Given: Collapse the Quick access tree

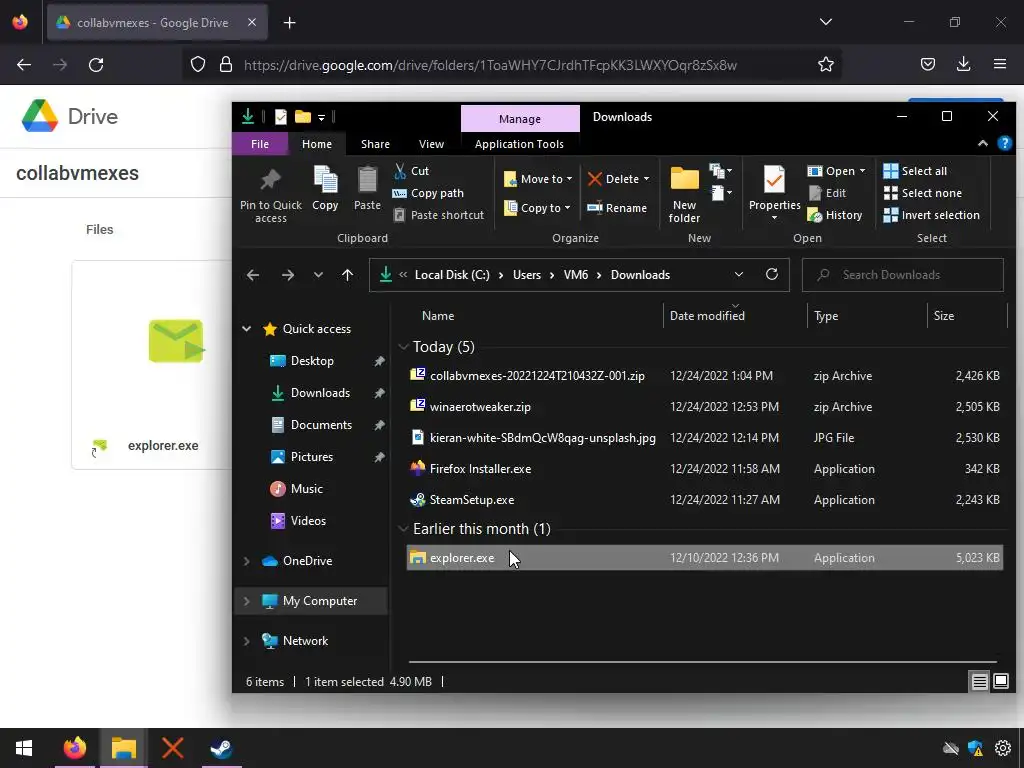Looking at the screenshot, I should coord(246,329).
